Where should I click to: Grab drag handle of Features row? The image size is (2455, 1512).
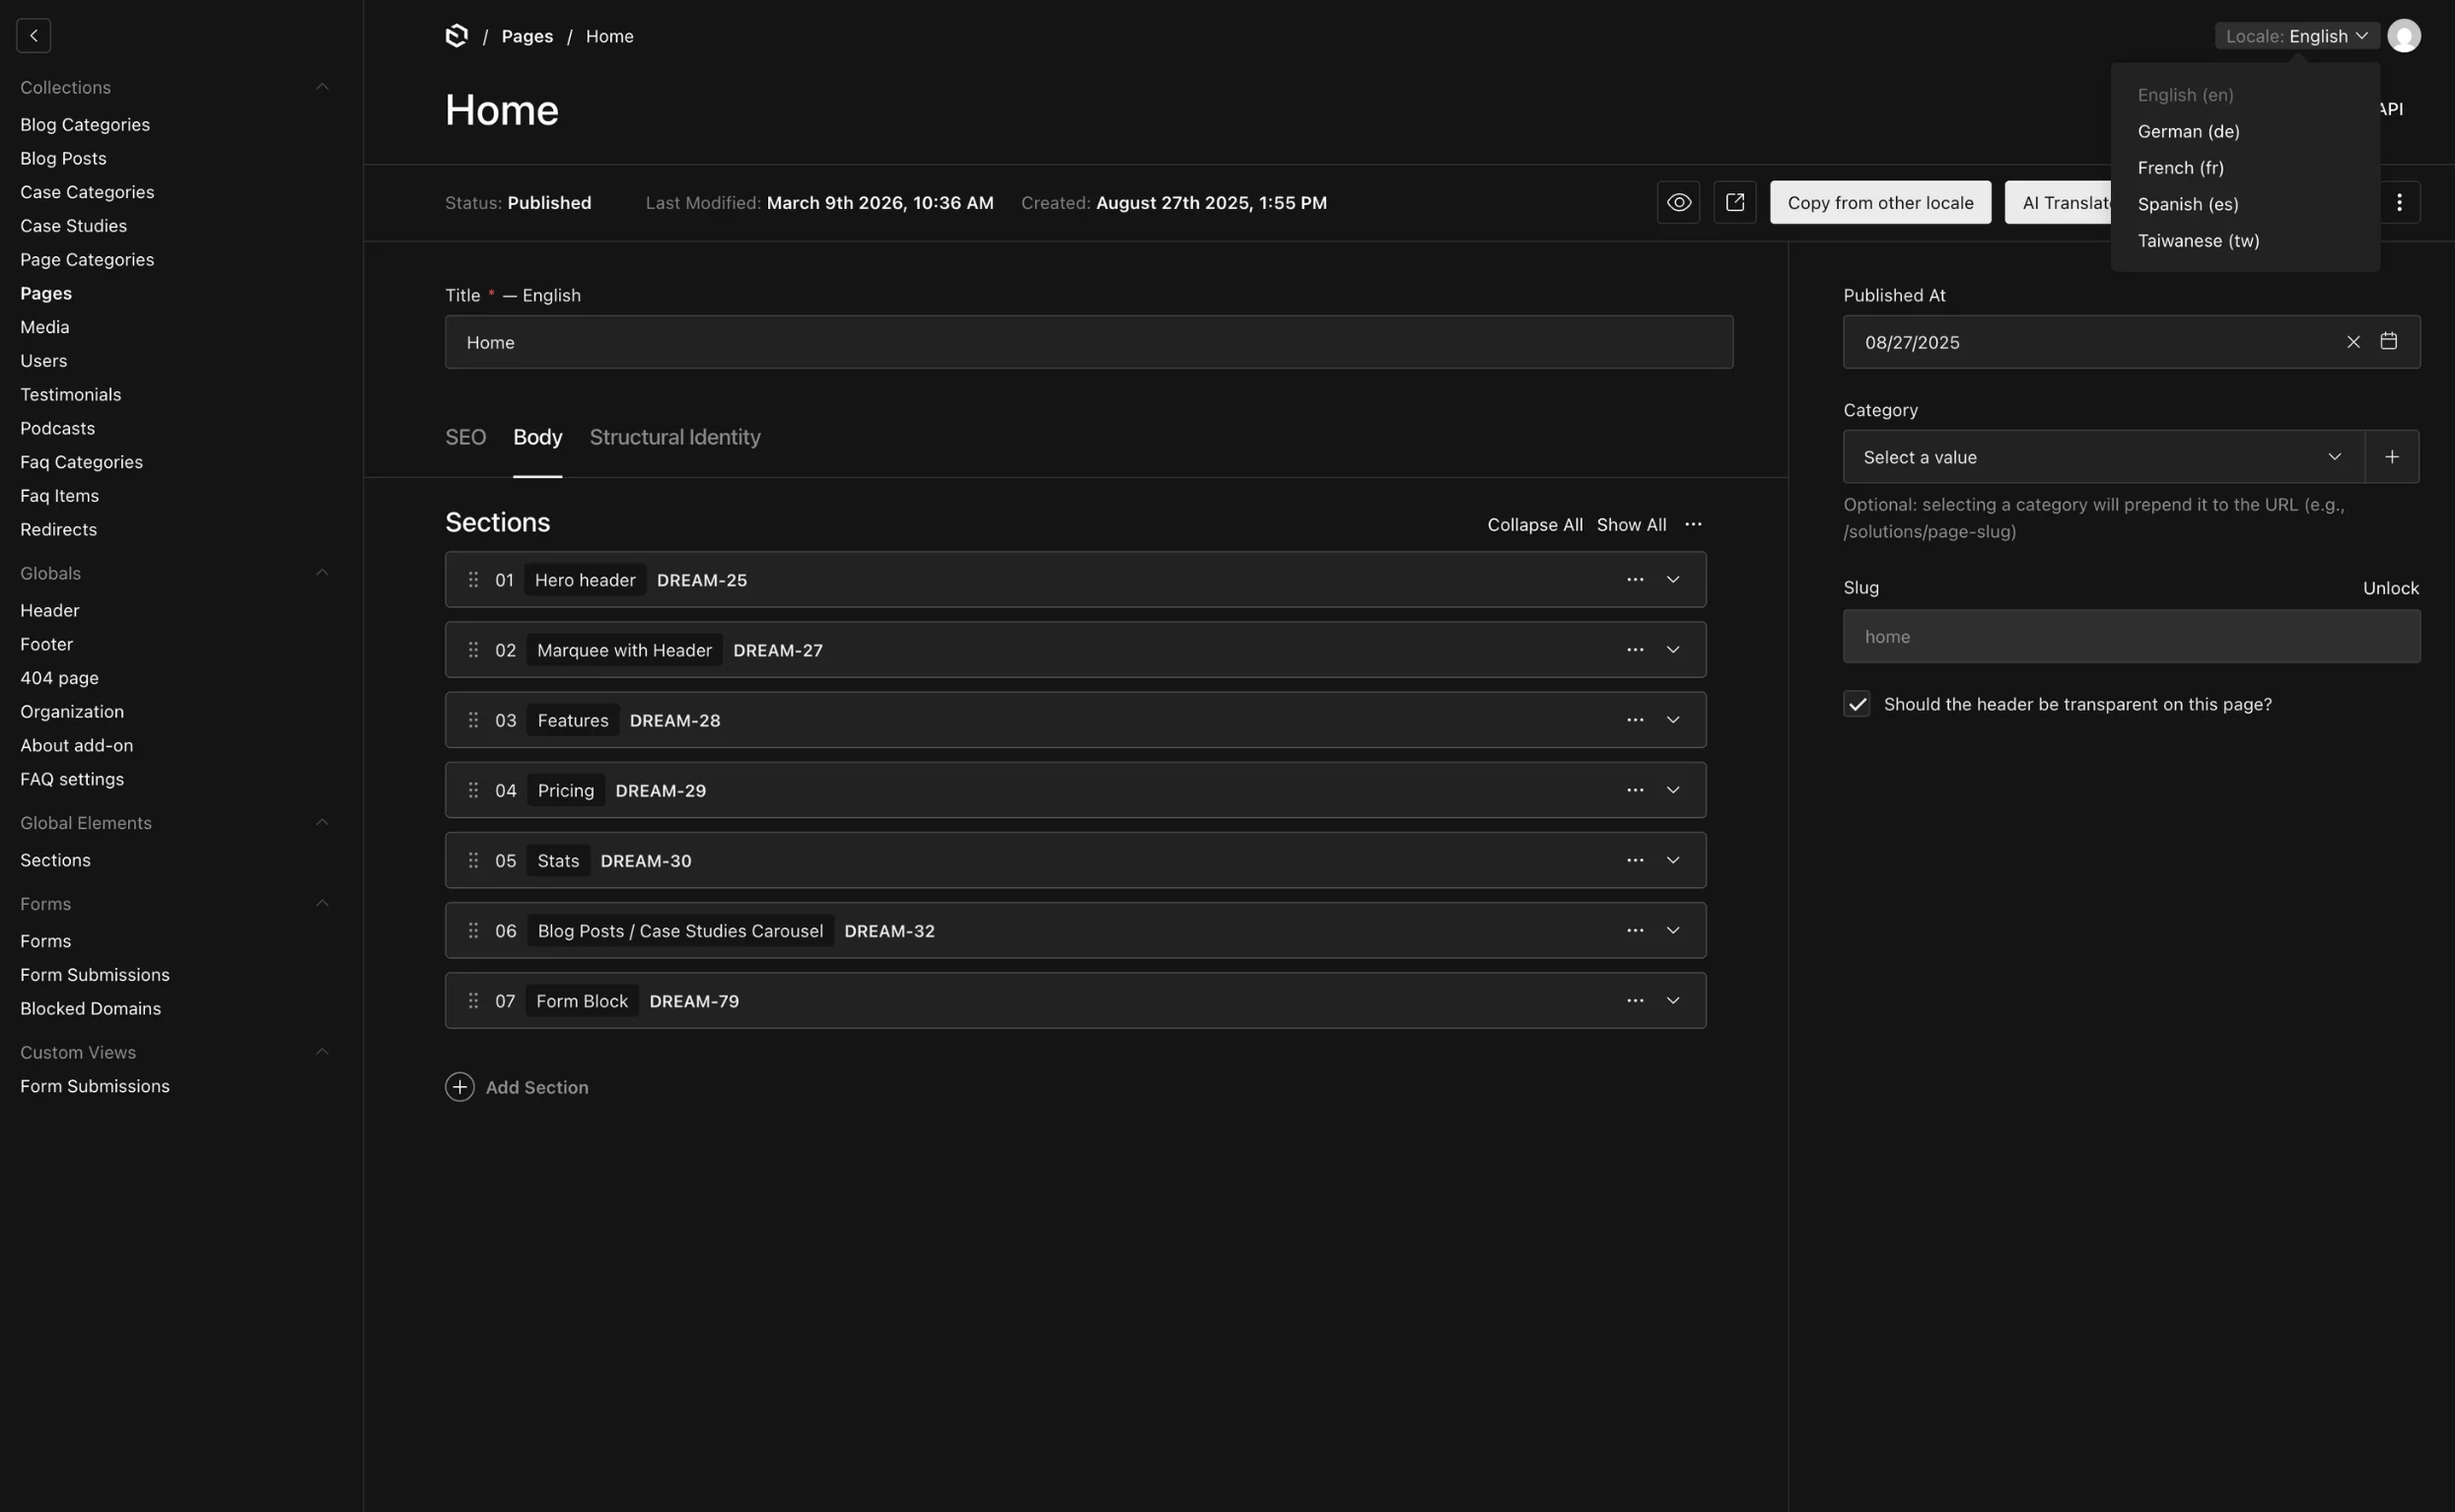pos(473,720)
